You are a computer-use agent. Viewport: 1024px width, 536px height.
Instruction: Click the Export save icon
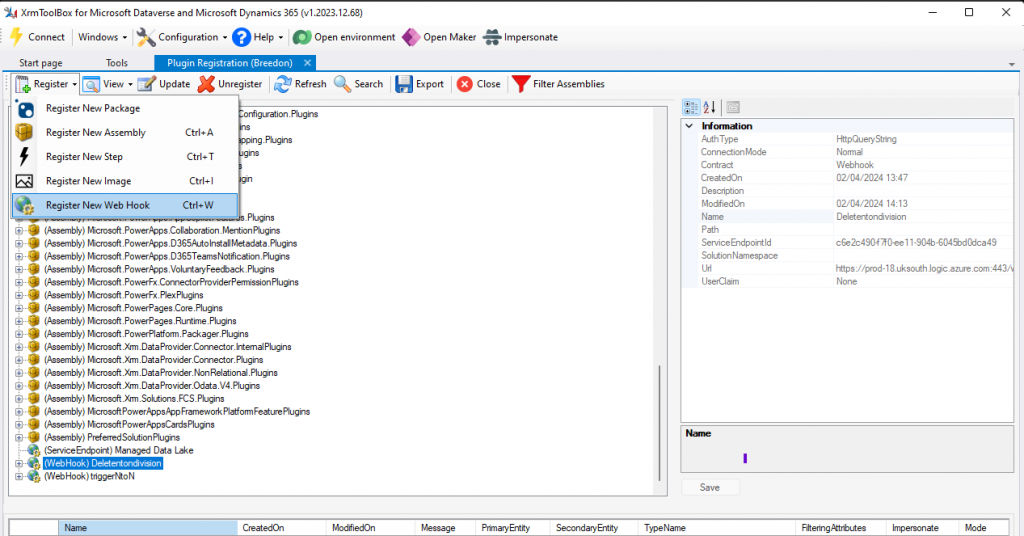tap(404, 84)
